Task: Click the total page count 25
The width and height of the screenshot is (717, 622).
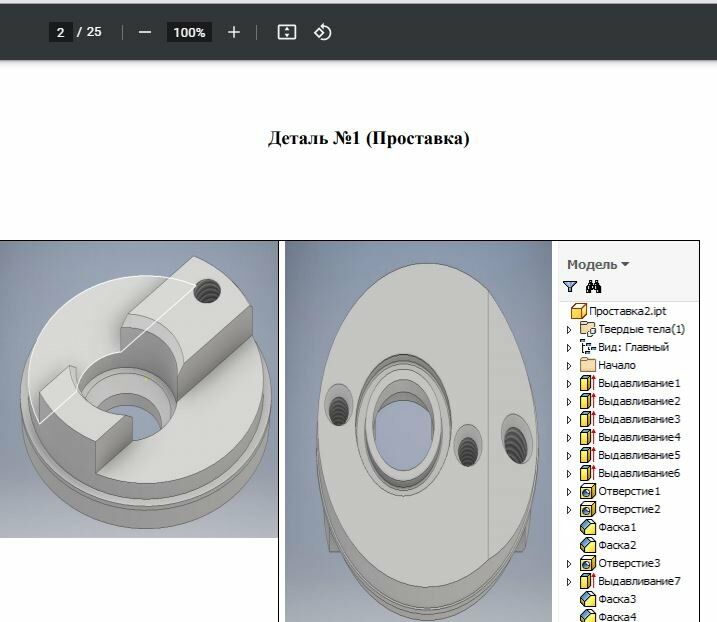Action: pos(94,32)
